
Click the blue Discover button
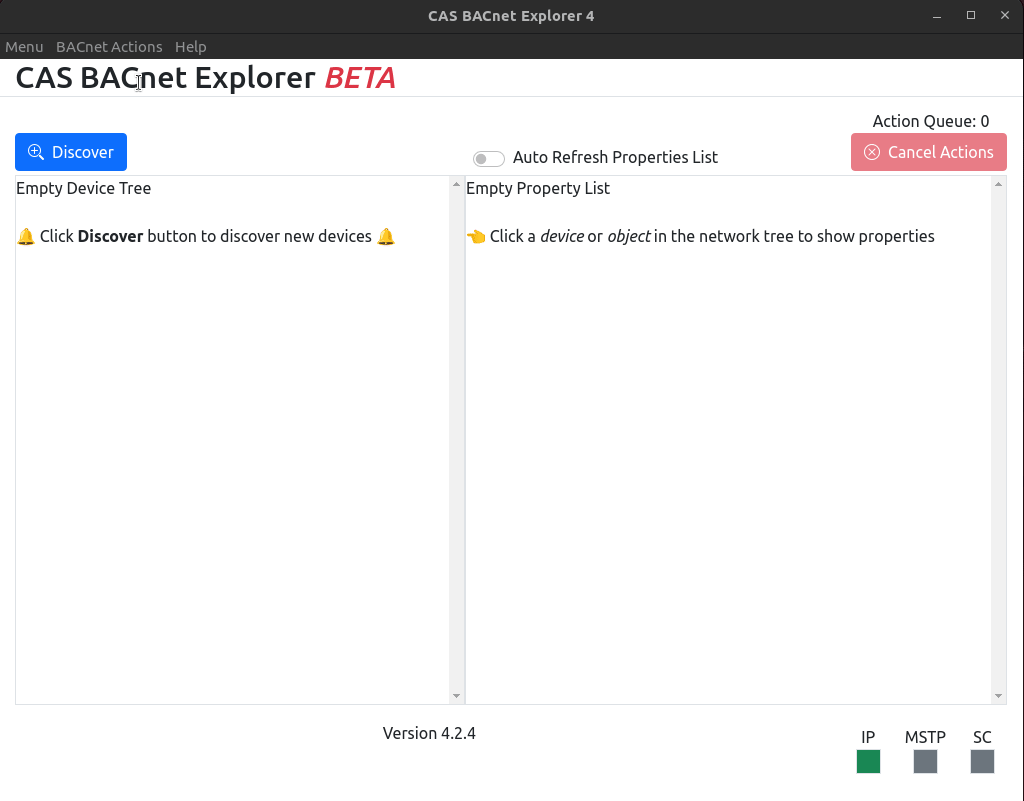tap(71, 152)
